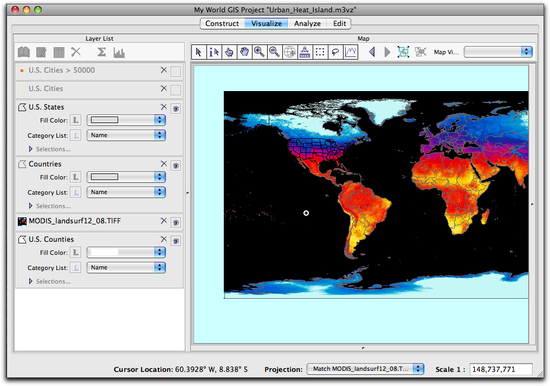
Task: Click the Countries polygon layer icon
Action: click(x=22, y=164)
